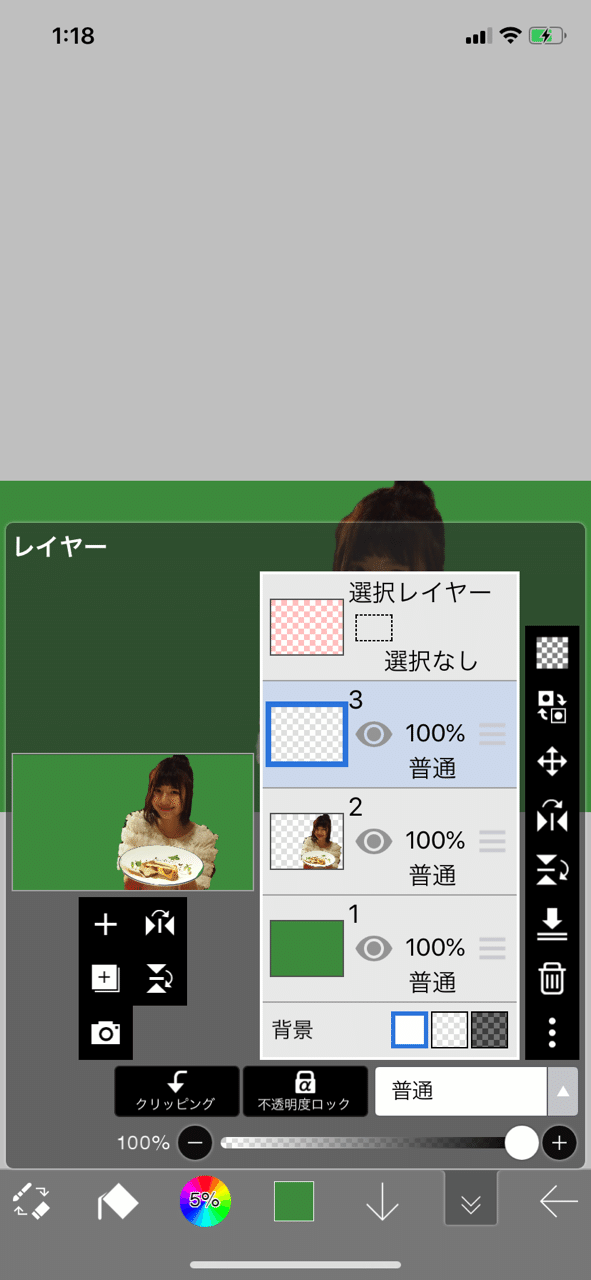Merge layer down with download arrow icon
Screen dimensions: 591x1280
point(552,924)
